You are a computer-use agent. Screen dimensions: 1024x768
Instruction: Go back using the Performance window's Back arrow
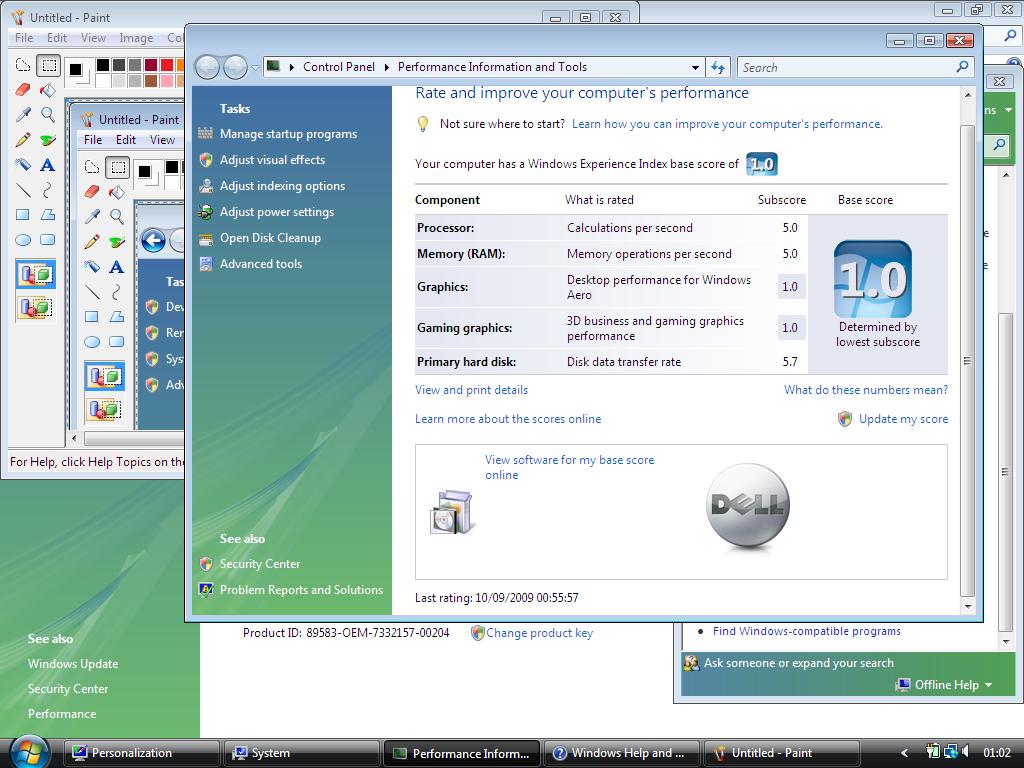208,67
